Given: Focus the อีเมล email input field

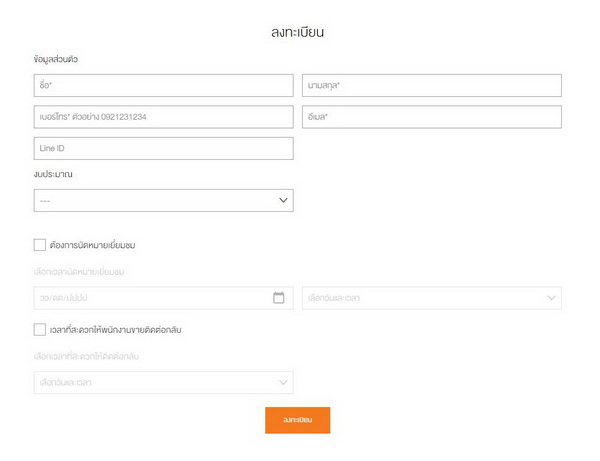Looking at the screenshot, I should [x=431, y=117].
